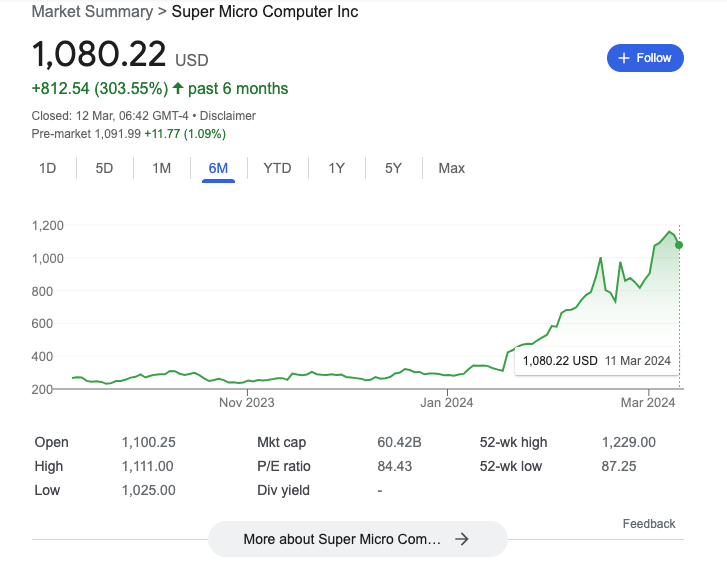Click the arrow icon in More about button
The height and width of the screenshot is (566, 727).
coord(461,539)
